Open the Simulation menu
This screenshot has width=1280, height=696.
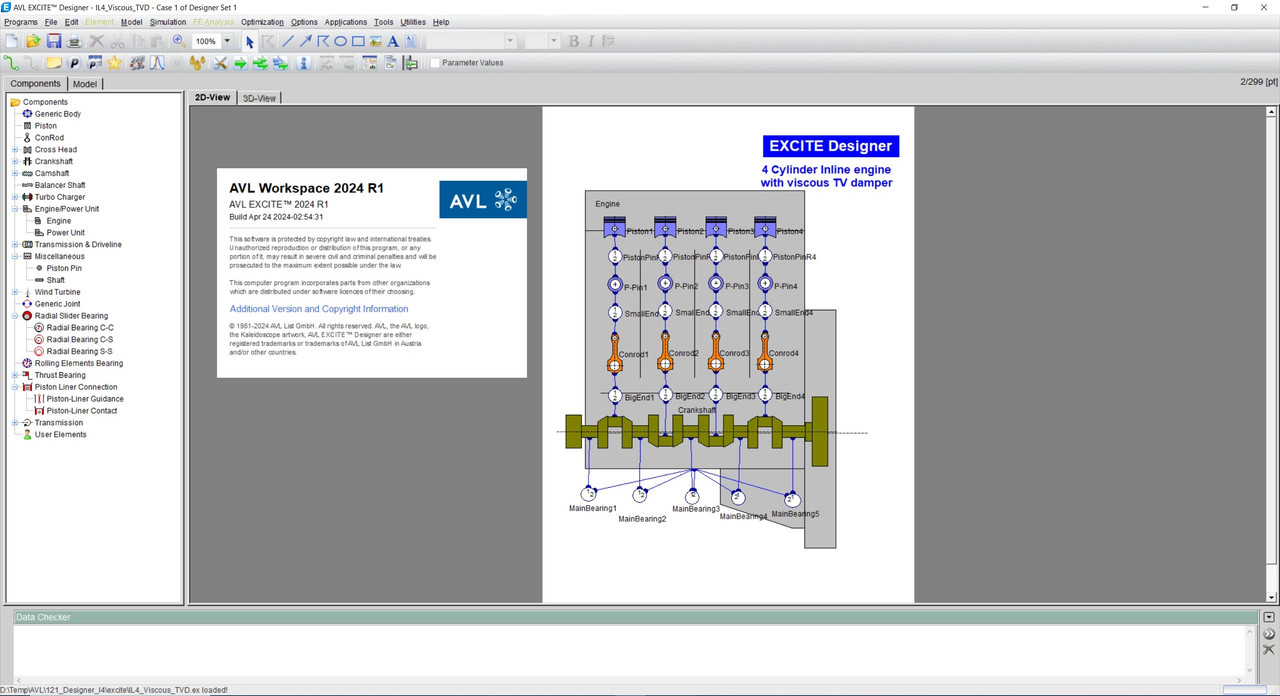[168, 22]
